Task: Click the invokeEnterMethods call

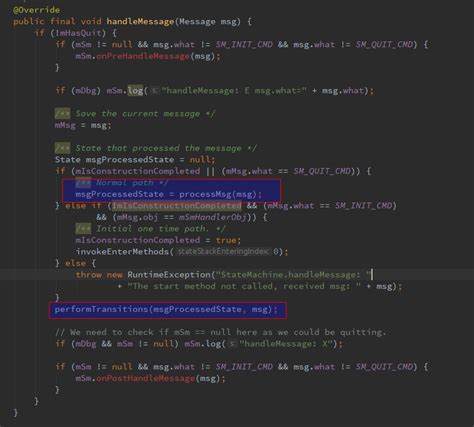Action: pos(182,252)
